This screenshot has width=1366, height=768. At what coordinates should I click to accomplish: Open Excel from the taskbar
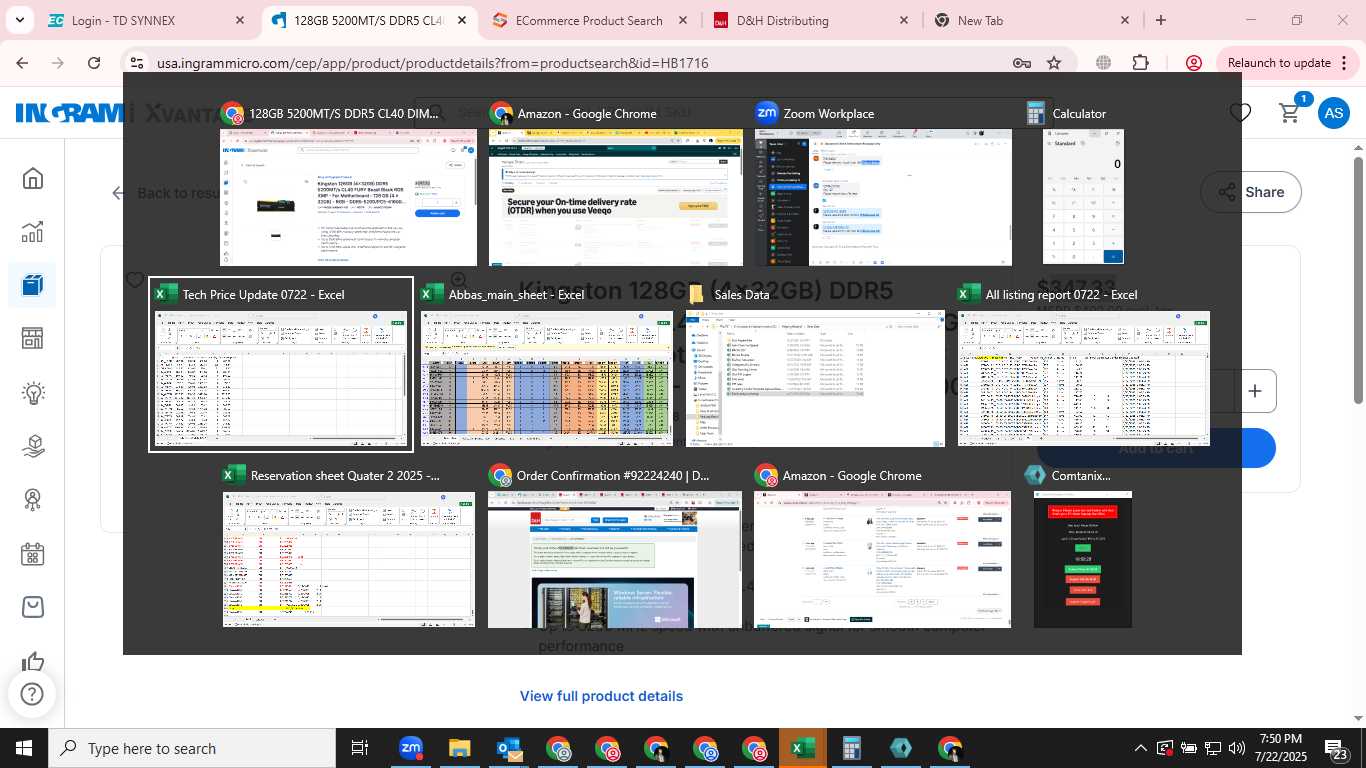point(802,748)
